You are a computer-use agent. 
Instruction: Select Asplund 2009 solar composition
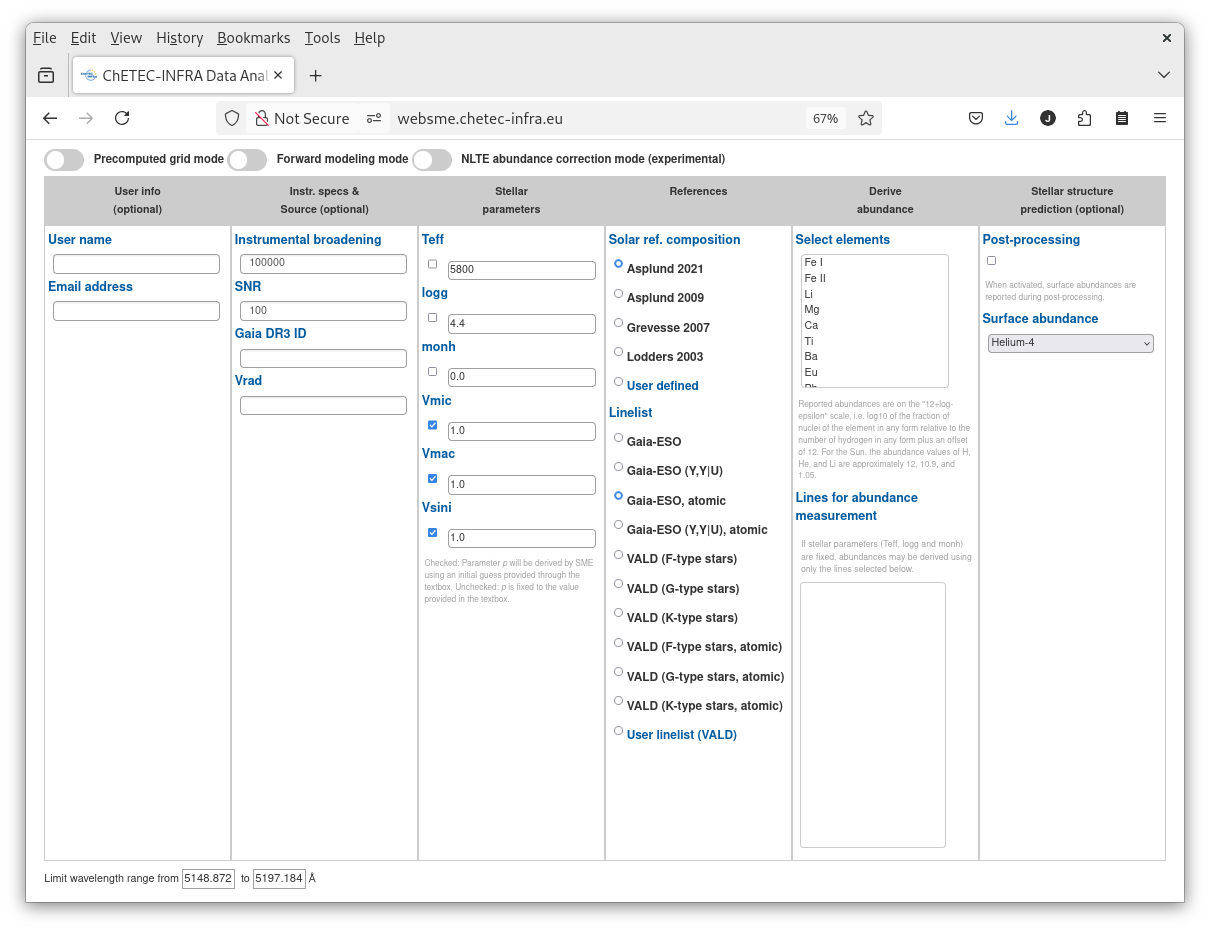tap(618, 294)
